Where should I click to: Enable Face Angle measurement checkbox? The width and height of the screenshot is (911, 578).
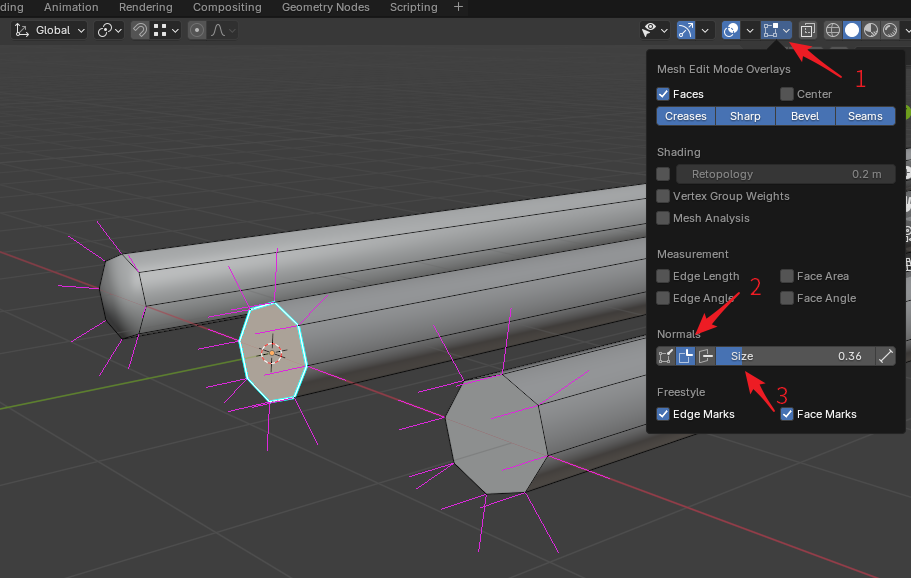[x=787, y=298]
